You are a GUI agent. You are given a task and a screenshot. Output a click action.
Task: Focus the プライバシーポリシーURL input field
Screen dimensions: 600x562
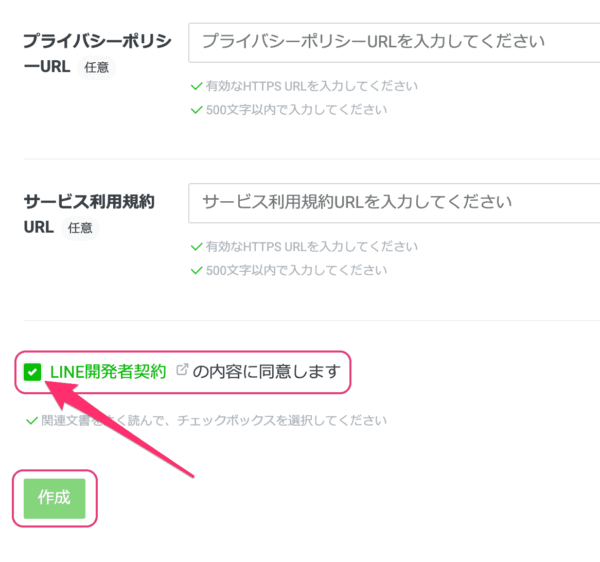pos(394,42)
